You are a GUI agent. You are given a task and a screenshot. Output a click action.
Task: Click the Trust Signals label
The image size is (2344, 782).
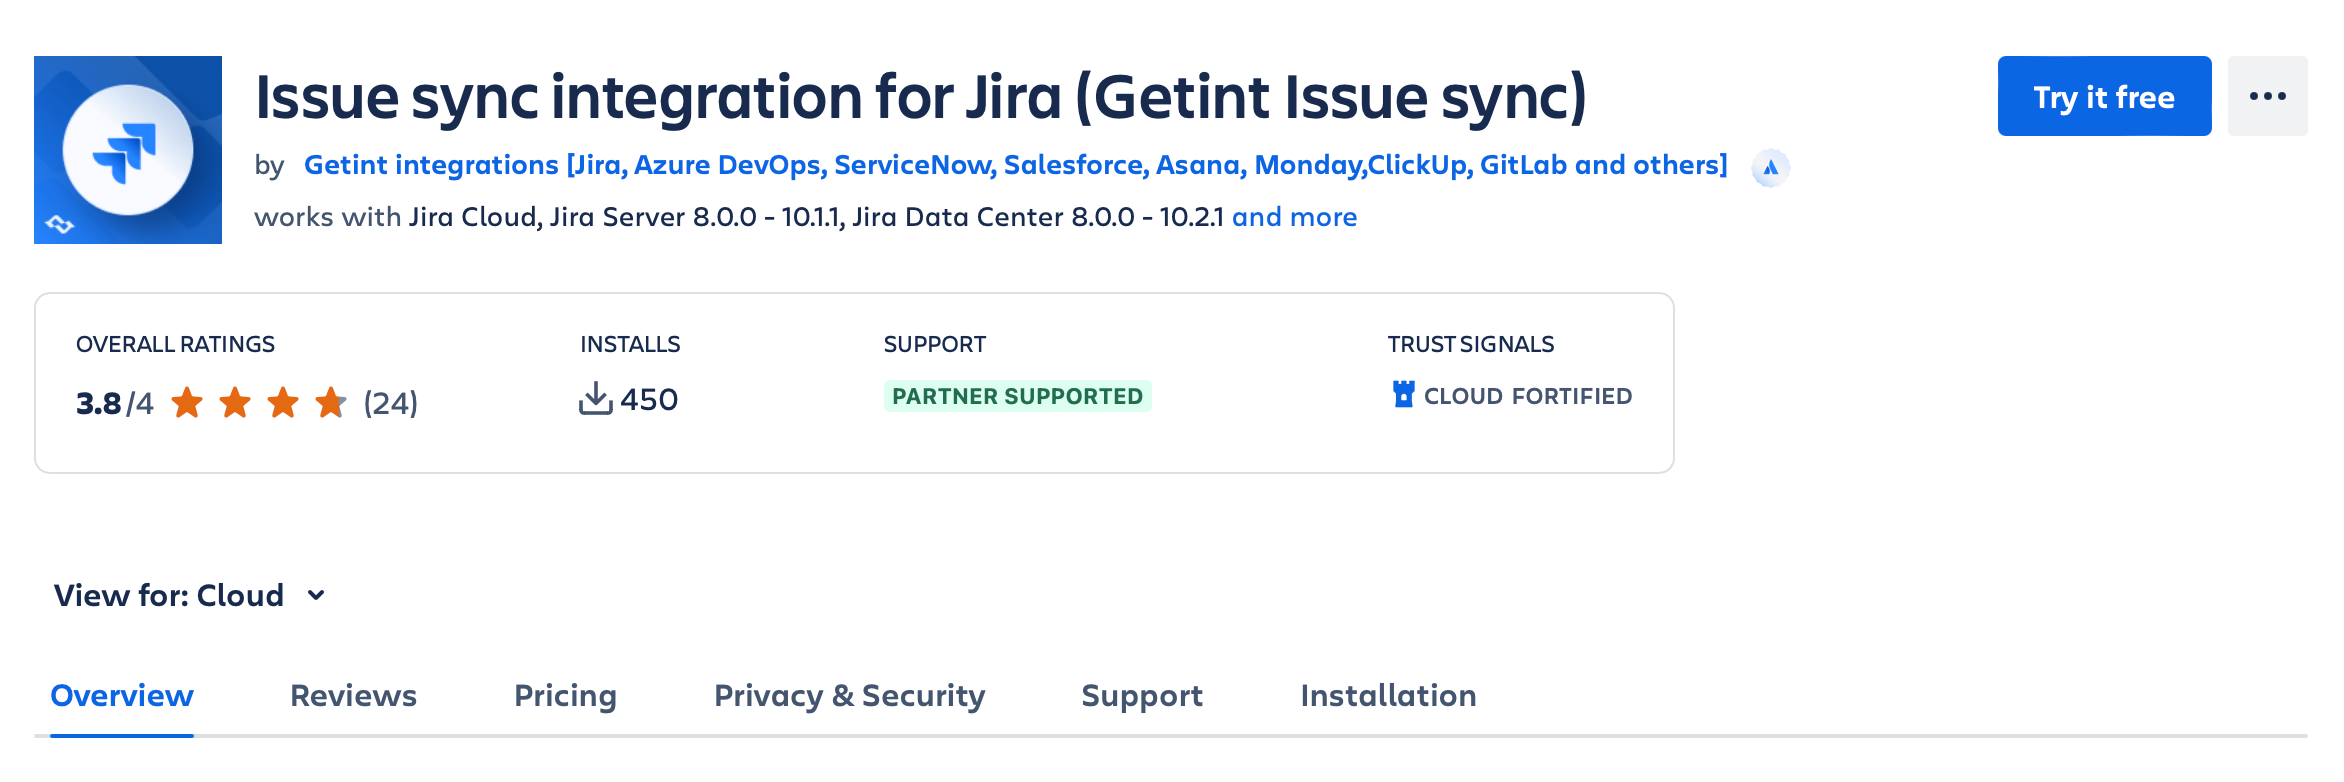tap(1471, 344)
